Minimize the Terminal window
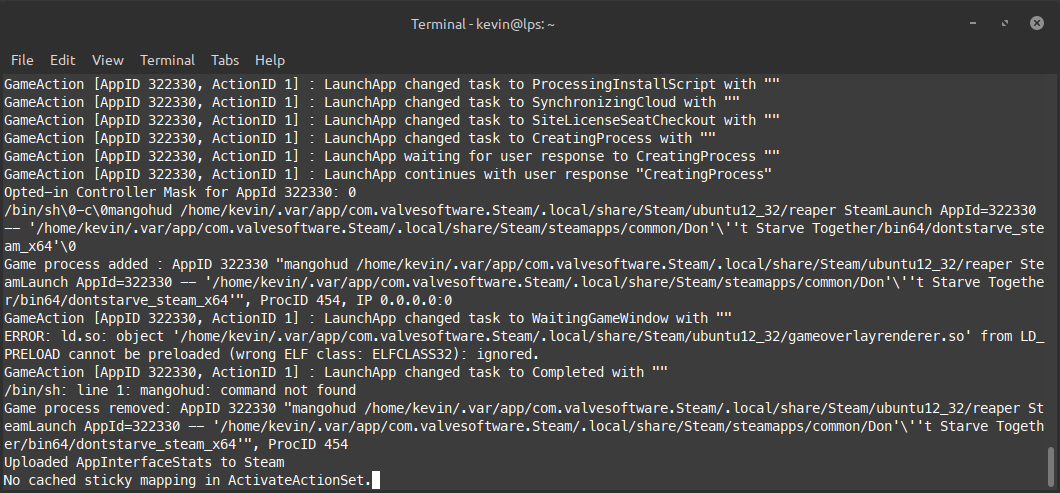The width and height of the screenshot is (1060, 493). tap(972, 24)
